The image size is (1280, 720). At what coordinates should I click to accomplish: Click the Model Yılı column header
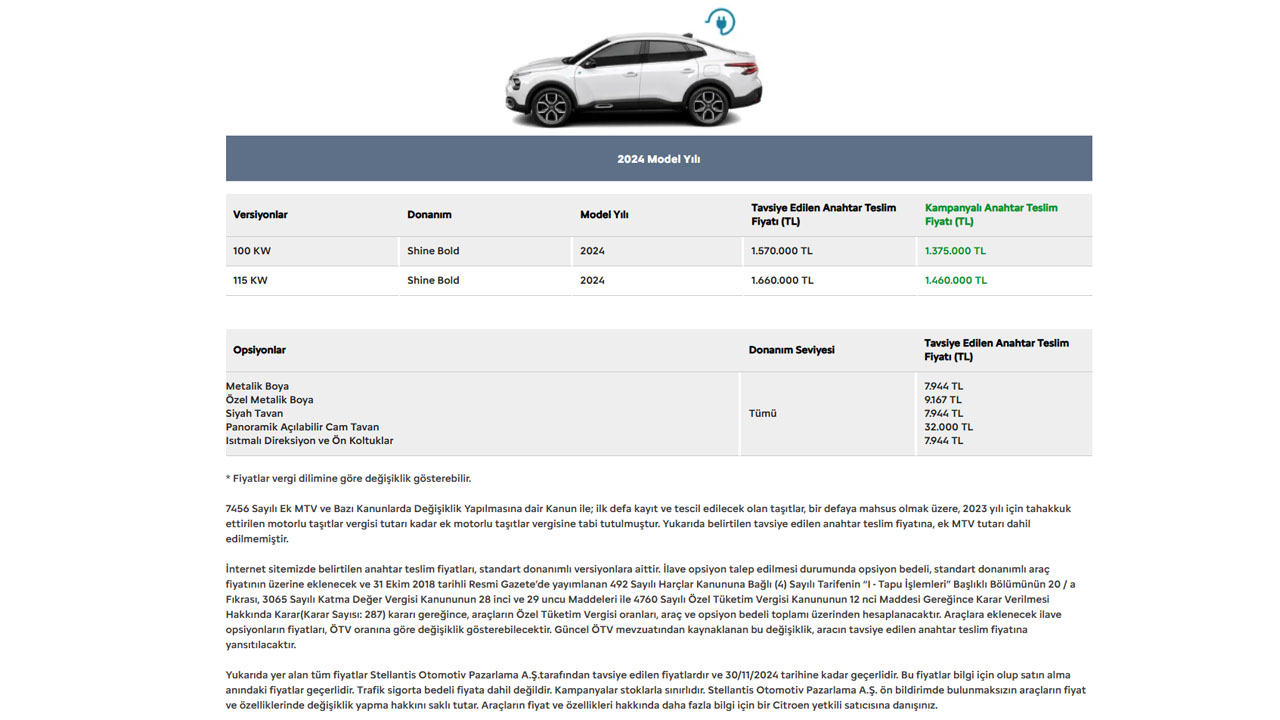click(604, 215)
